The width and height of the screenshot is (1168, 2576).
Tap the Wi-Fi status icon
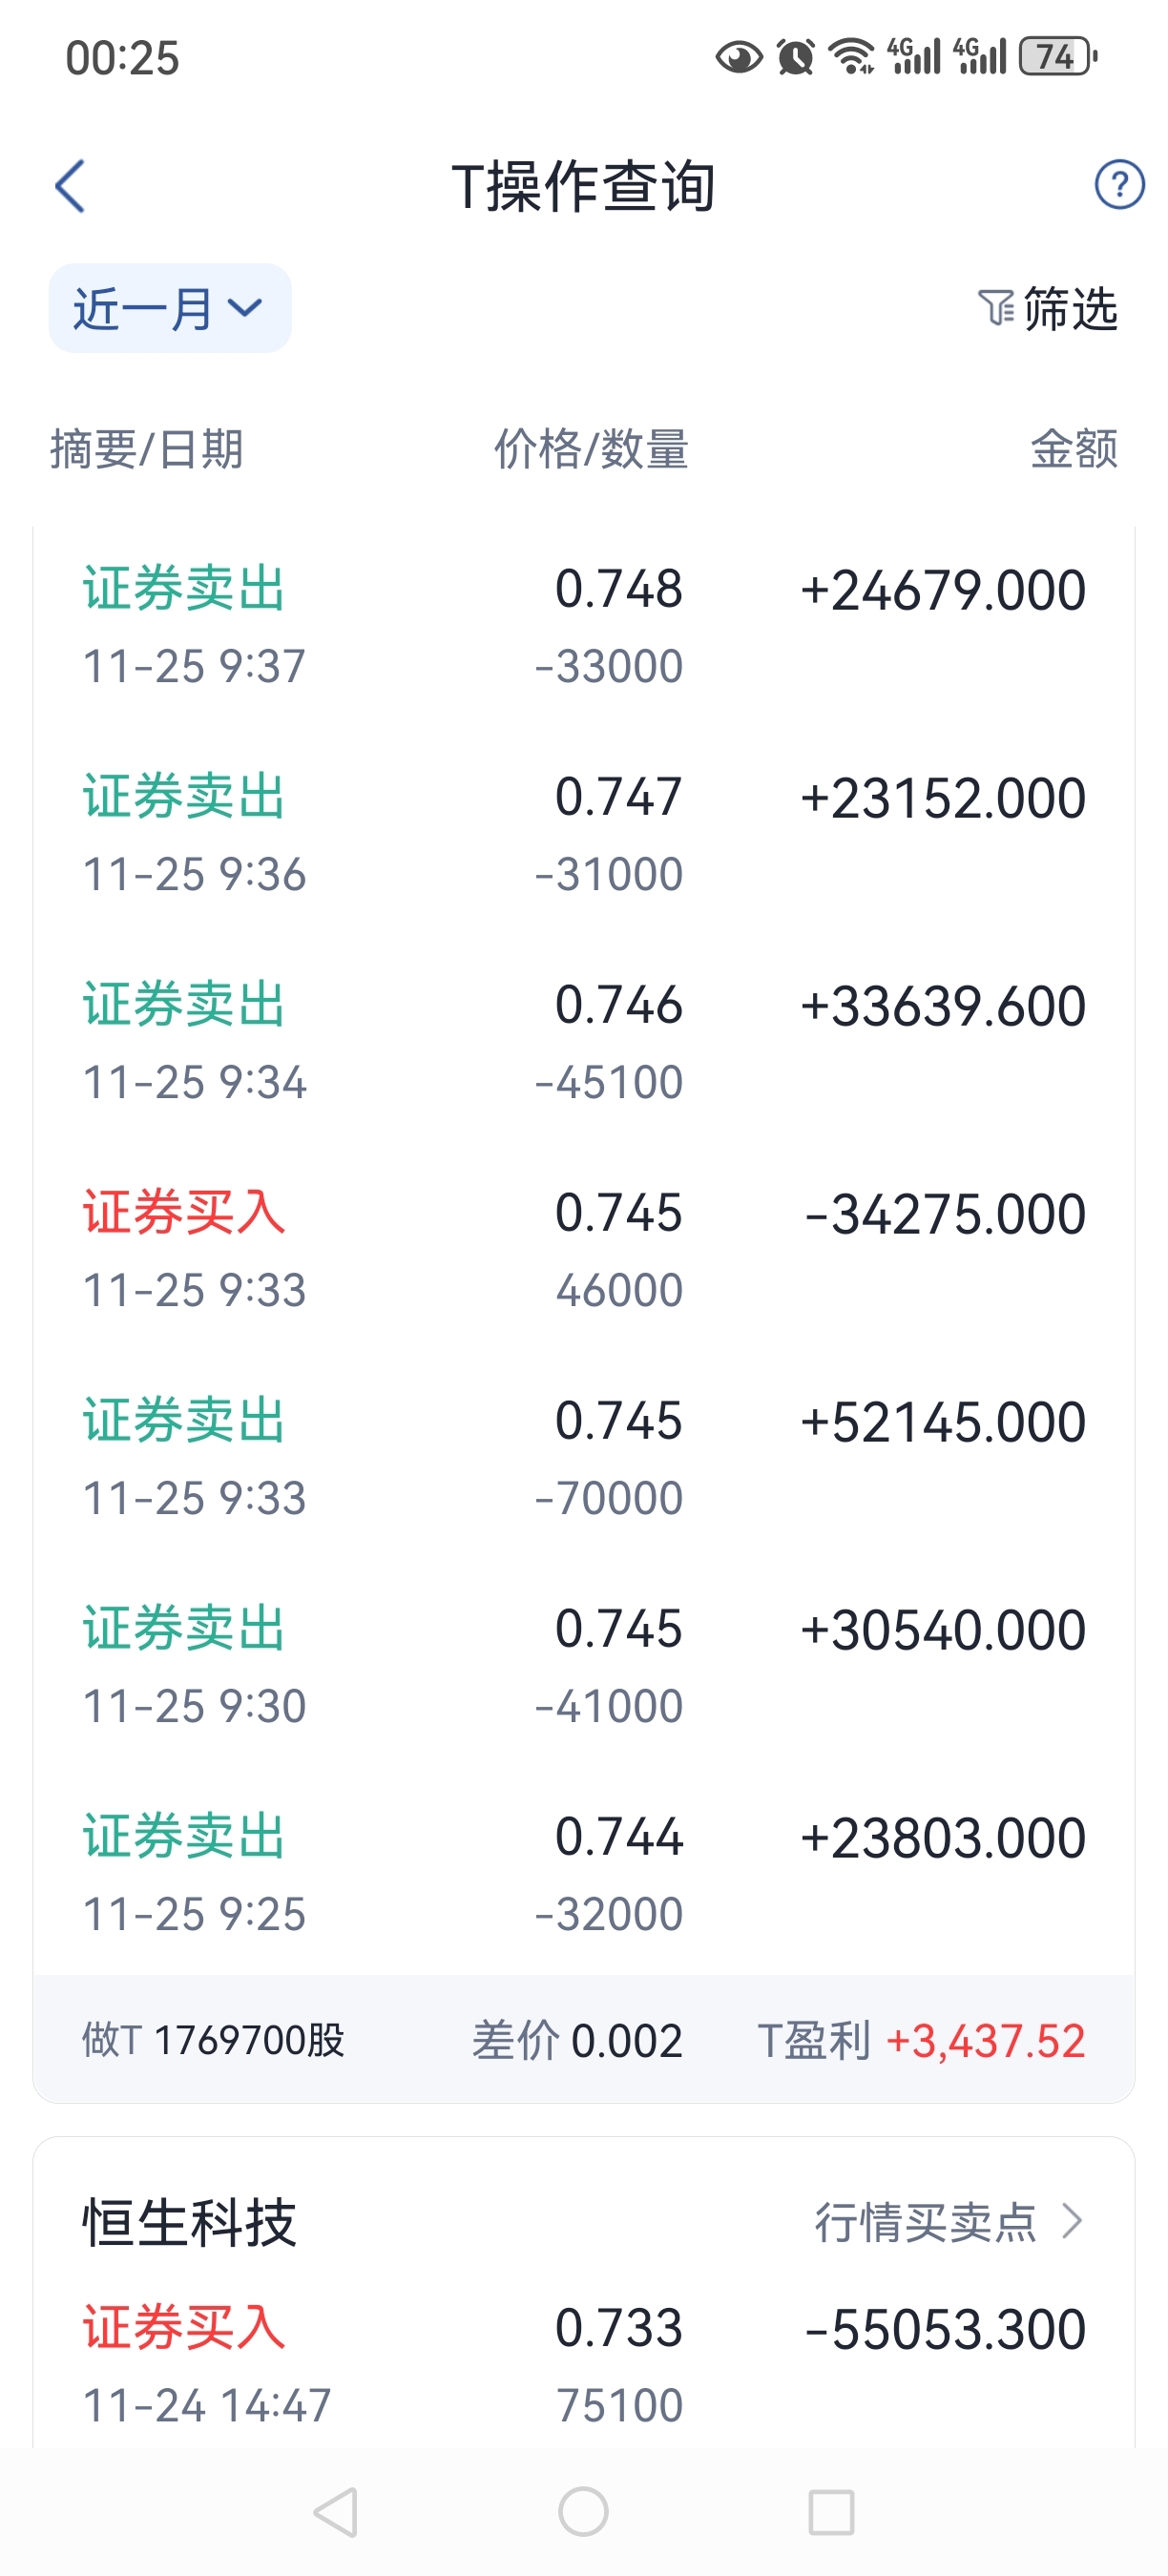[853, 57]
